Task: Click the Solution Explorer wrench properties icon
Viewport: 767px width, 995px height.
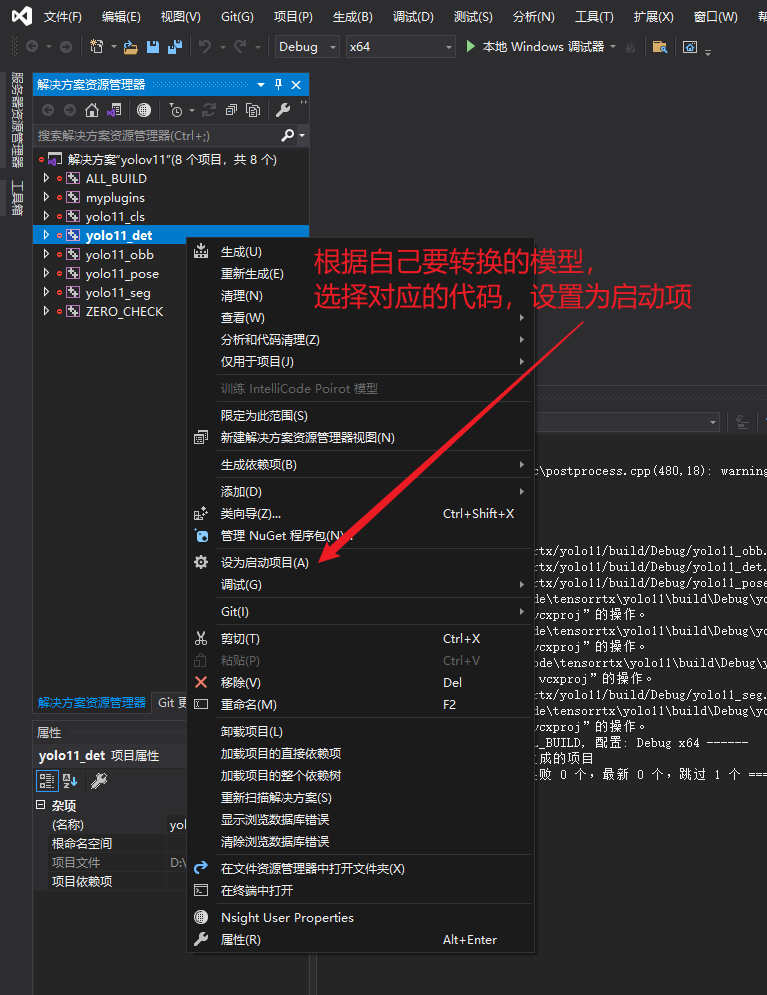Action: [283, 110]
